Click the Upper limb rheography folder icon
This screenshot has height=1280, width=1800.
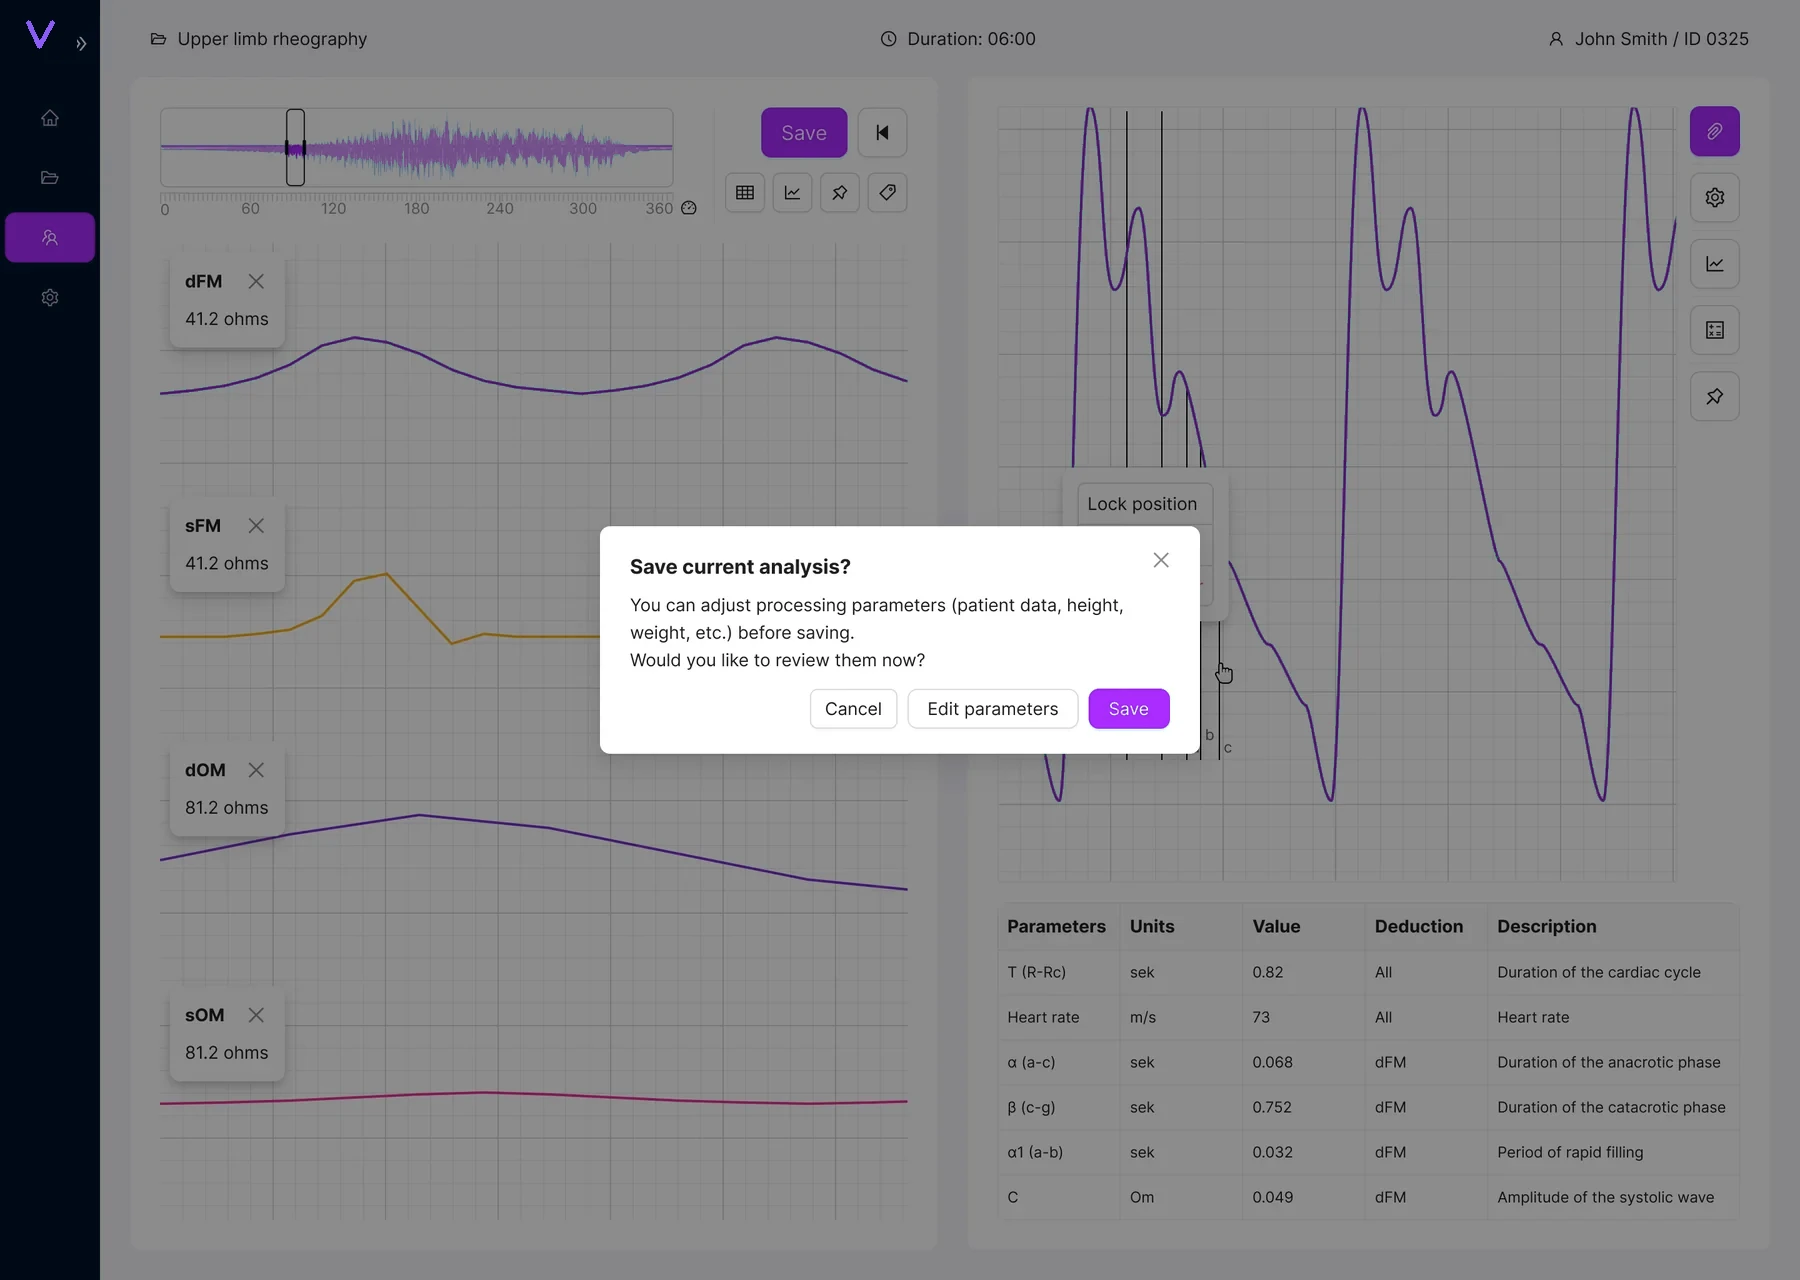coord(158,39)
